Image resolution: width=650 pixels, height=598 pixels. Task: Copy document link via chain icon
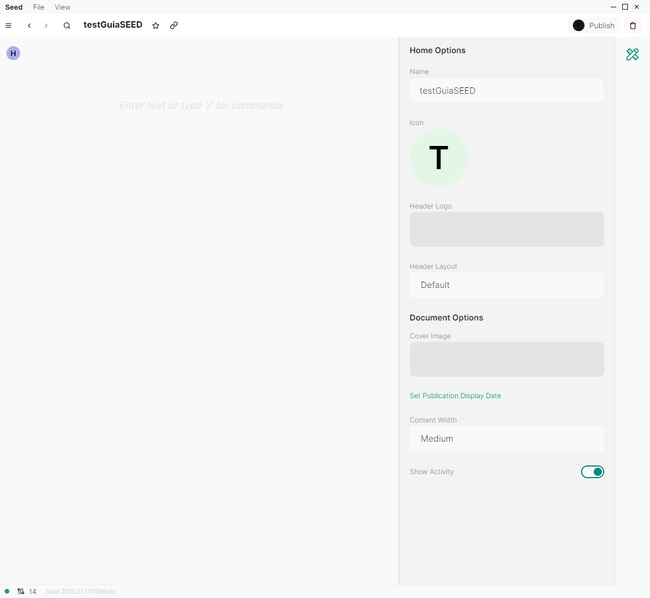coord(174,26)
